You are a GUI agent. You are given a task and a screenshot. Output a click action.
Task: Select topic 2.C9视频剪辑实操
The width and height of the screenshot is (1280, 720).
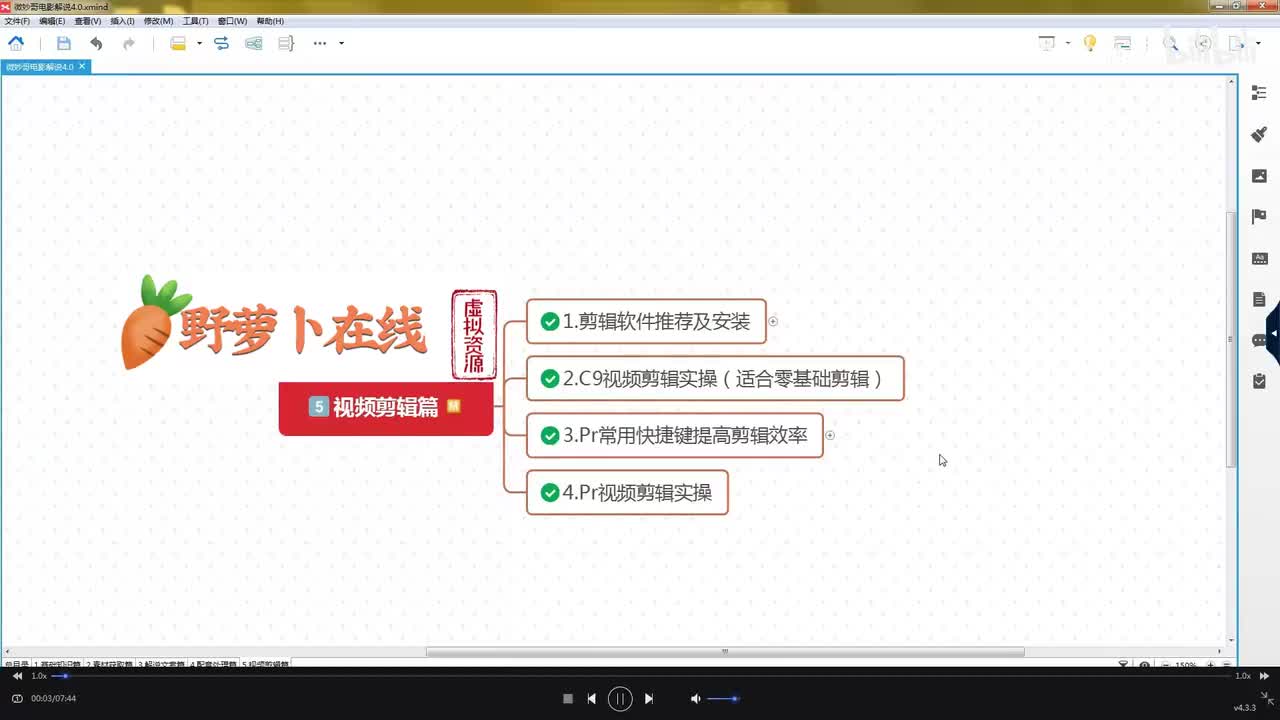click(715, 378)
